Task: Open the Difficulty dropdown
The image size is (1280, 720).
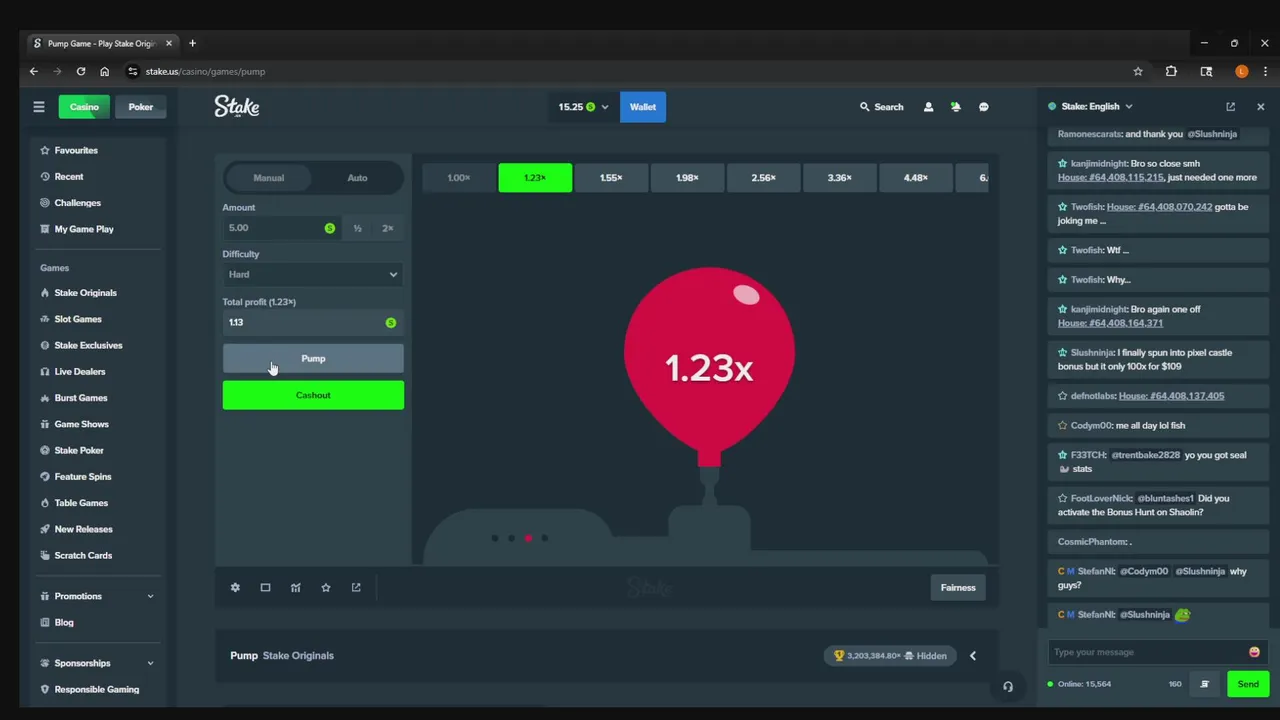Action: tap(313, 274)
